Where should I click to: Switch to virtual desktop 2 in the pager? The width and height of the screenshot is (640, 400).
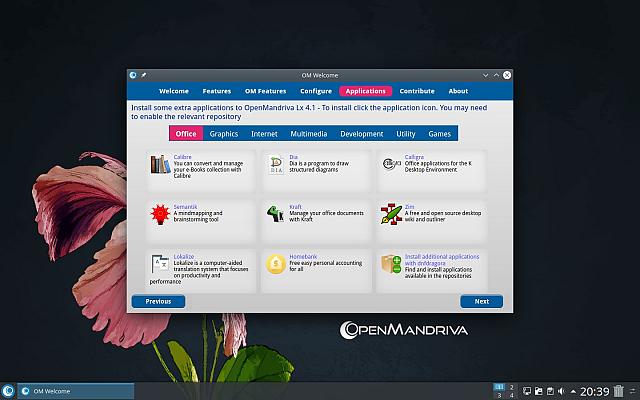(513, 385)
